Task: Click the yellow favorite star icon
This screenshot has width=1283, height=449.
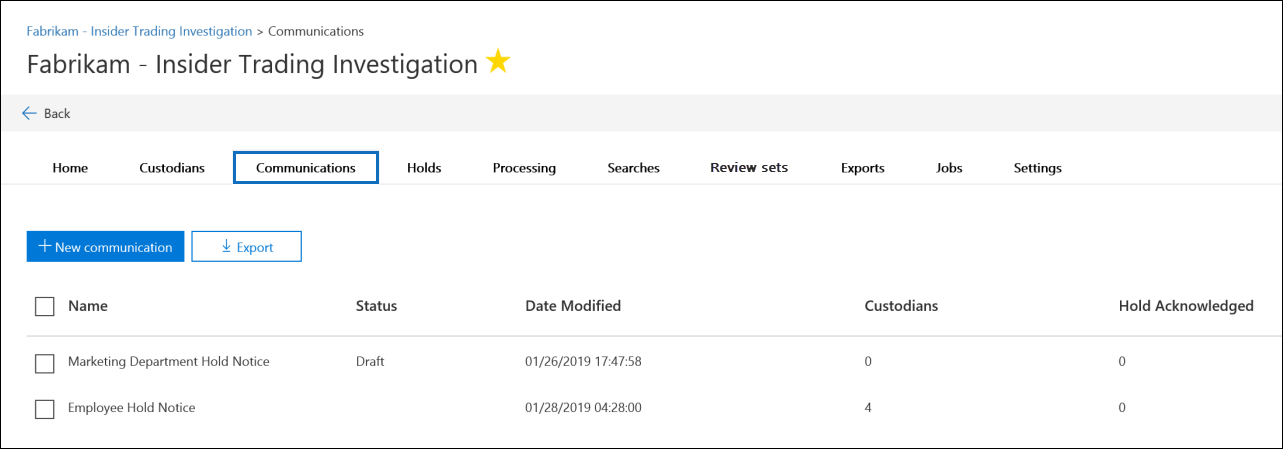Action: pyautogui.click(x=498, y=63)
